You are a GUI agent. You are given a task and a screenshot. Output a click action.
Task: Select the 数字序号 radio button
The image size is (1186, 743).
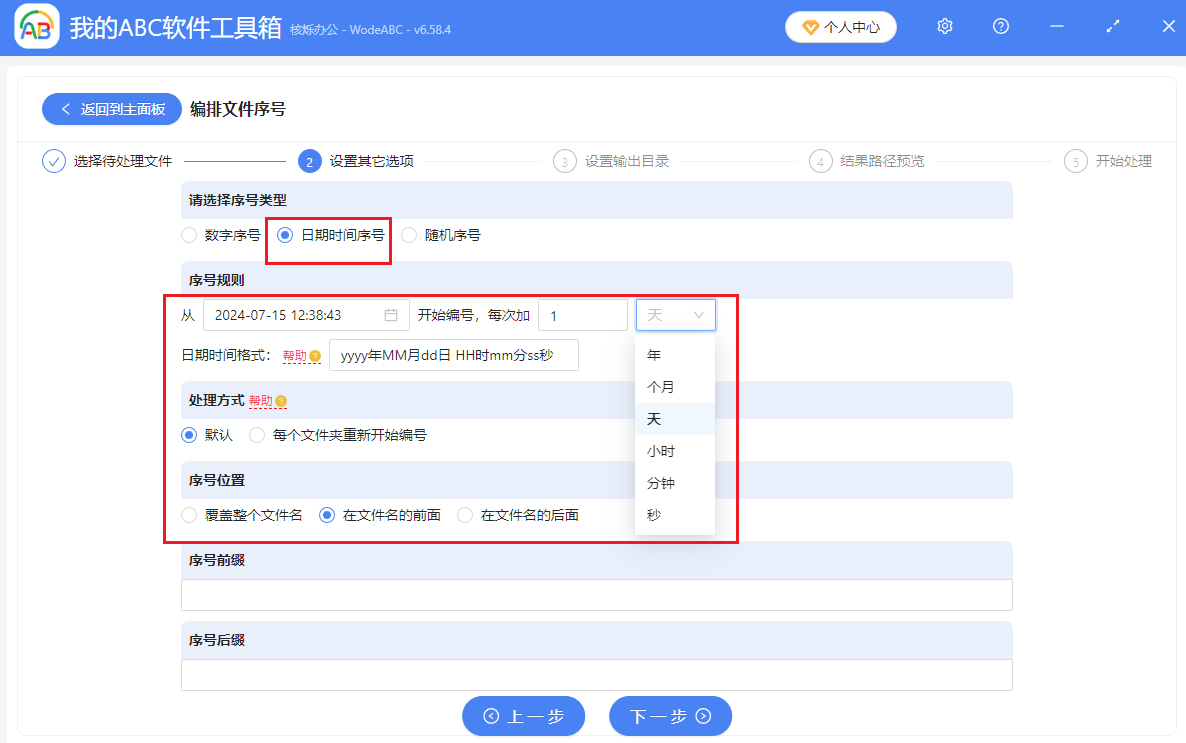click(188, 234)
